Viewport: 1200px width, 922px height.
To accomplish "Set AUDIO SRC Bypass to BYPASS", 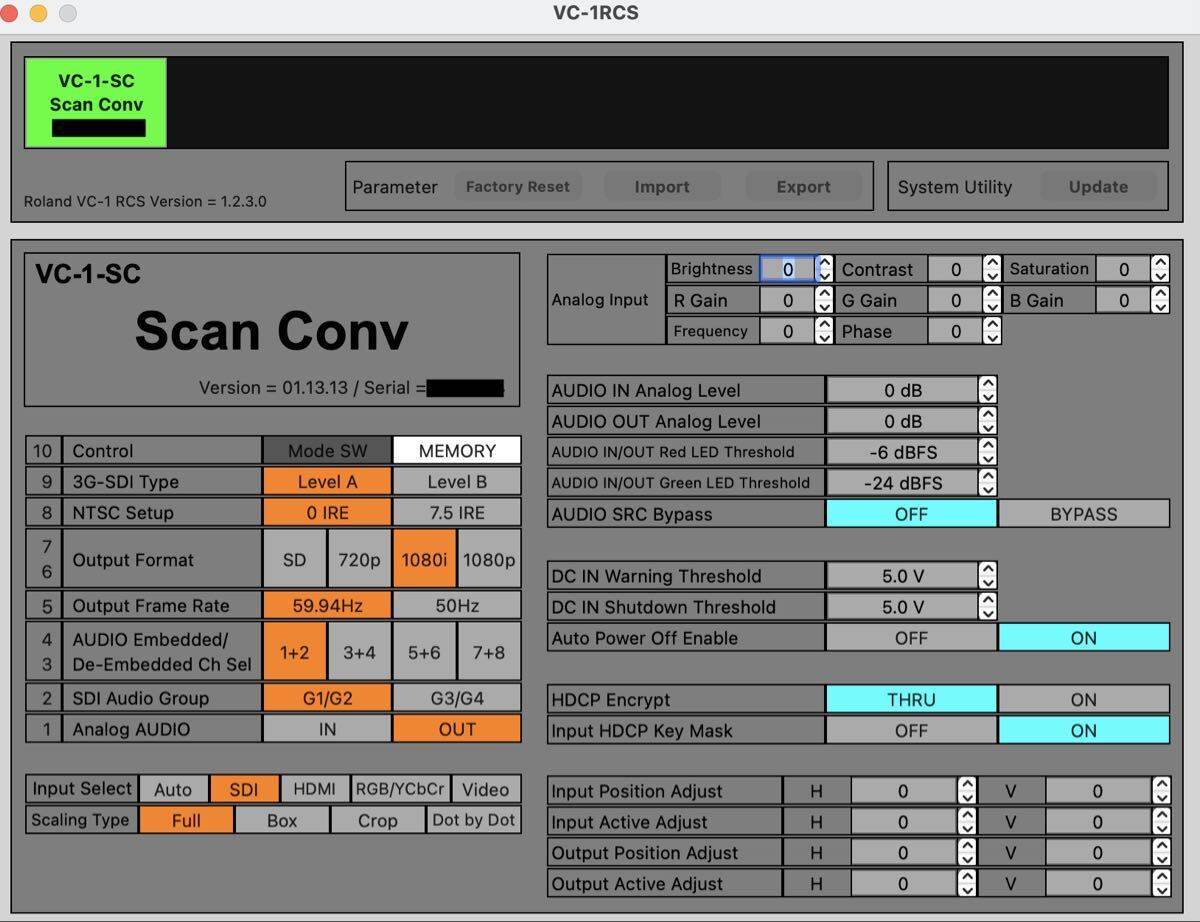I will tap(1084, 514).
